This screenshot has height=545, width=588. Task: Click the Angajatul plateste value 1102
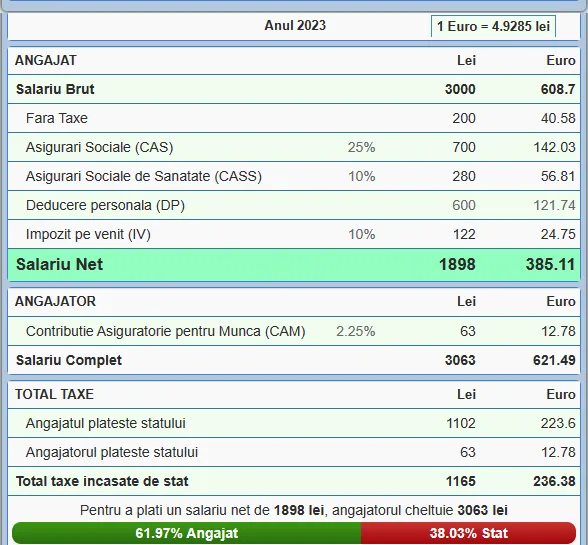461,423
